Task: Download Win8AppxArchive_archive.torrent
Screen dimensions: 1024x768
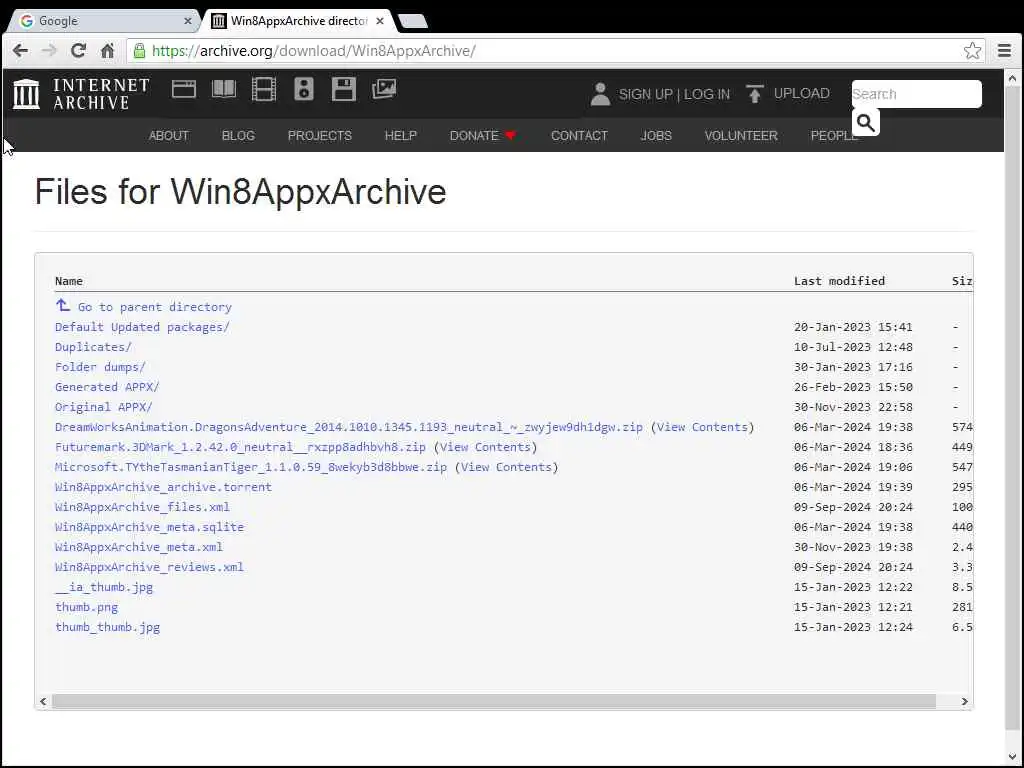Action: 163,487
